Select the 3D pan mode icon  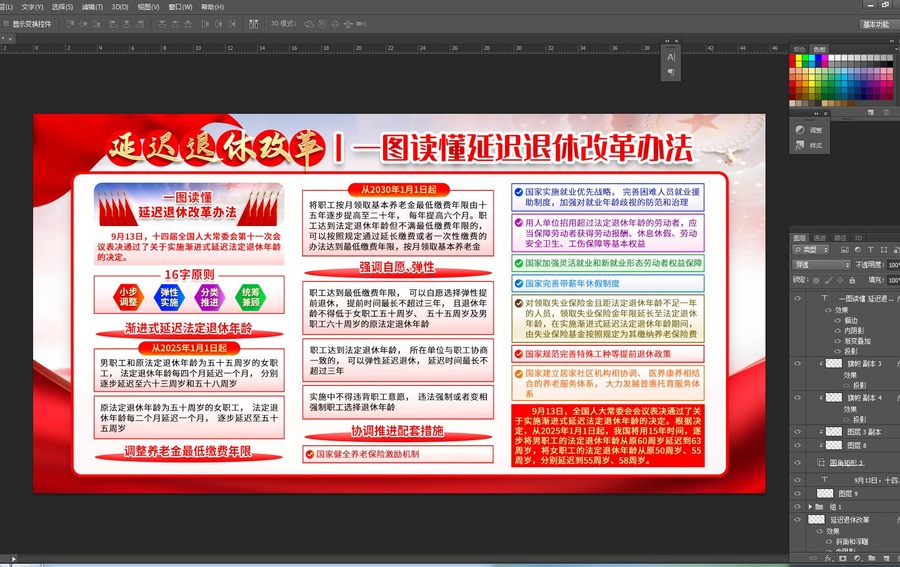(335, 24)
